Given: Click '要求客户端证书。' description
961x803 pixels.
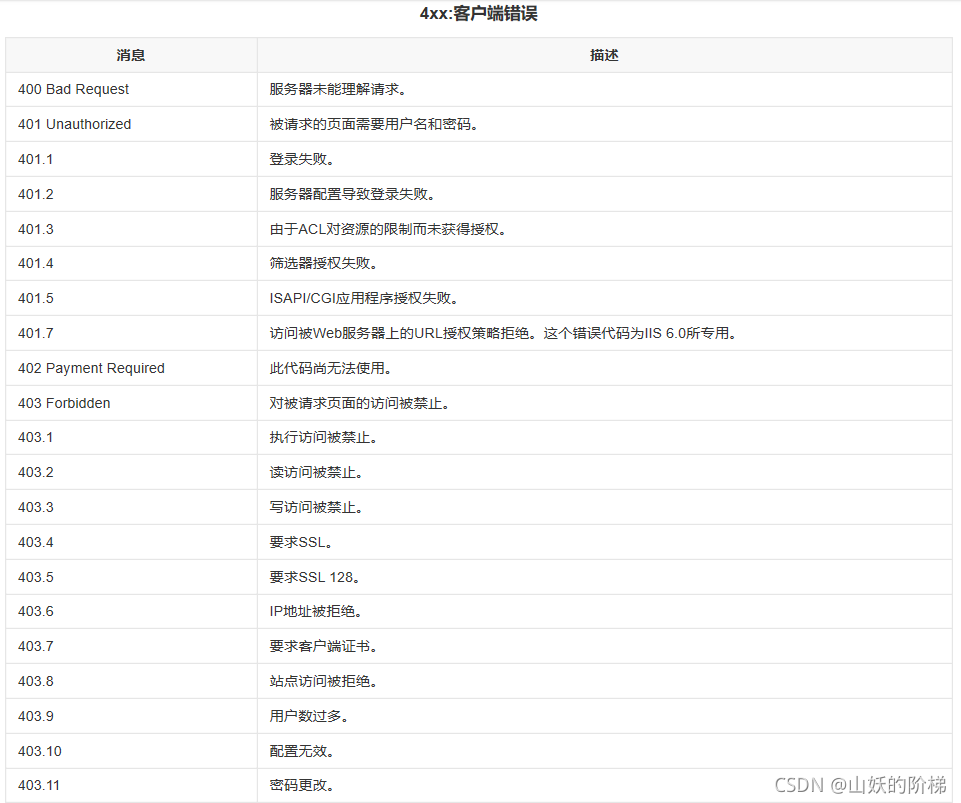Looking at the screenshot, I should click(x=324, y=647).
